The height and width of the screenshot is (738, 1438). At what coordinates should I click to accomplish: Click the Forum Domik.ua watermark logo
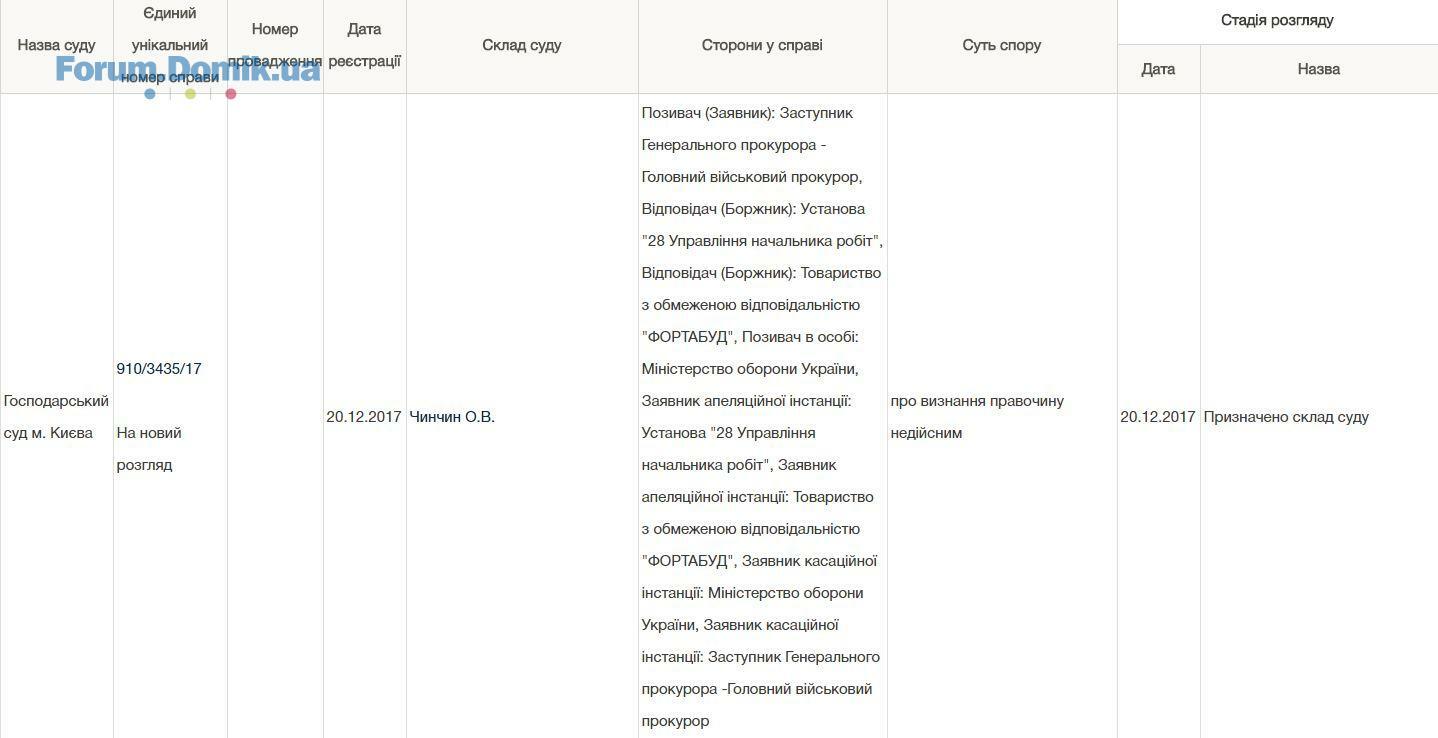pyautogui.click(x=187, y=68)
